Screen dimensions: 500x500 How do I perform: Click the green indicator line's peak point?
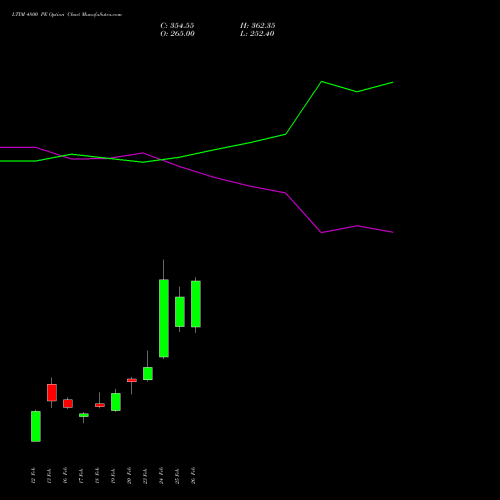click(322, 81)
